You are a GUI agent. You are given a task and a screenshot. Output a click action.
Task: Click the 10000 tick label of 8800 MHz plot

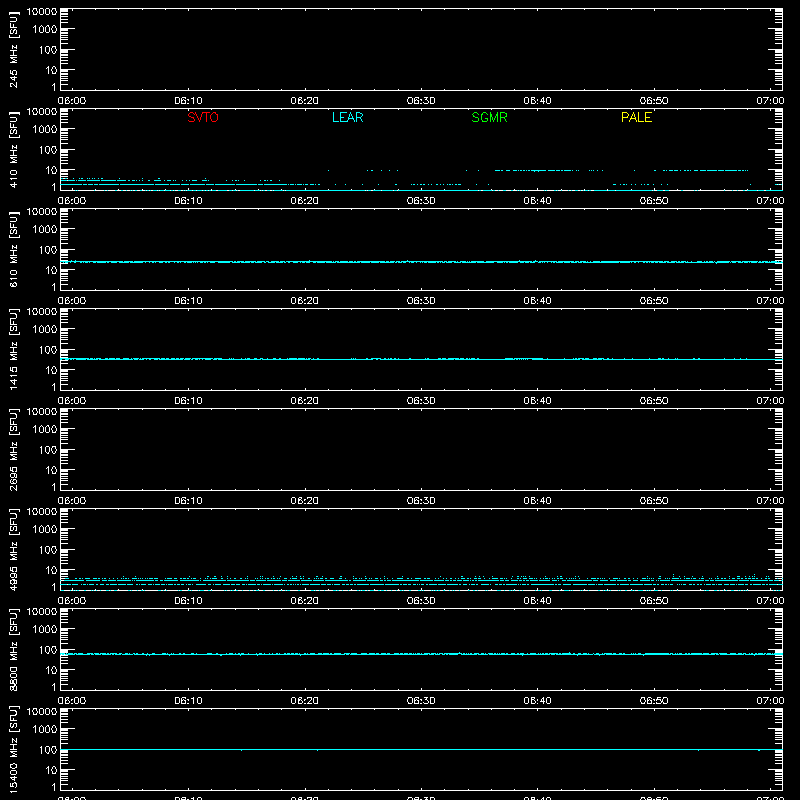(42, 612)
